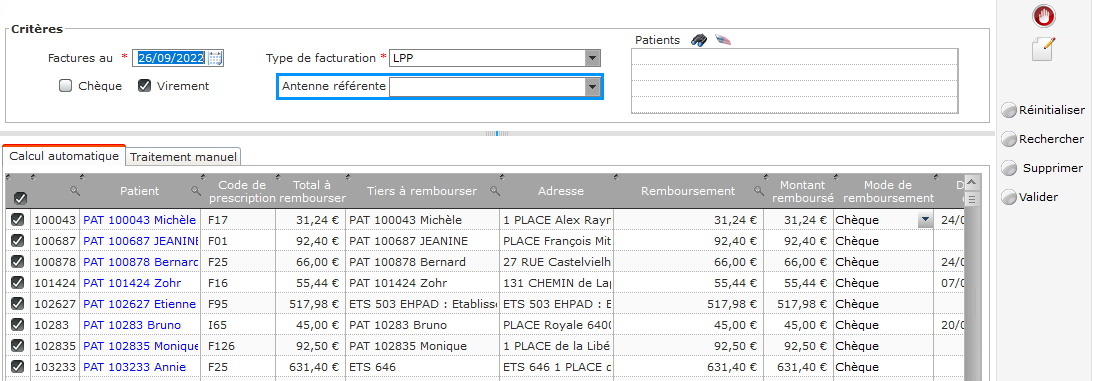Toggle the select-all checkbox in table header
The height and width of the screenshot is (381, 1095).
pos(20,198)
